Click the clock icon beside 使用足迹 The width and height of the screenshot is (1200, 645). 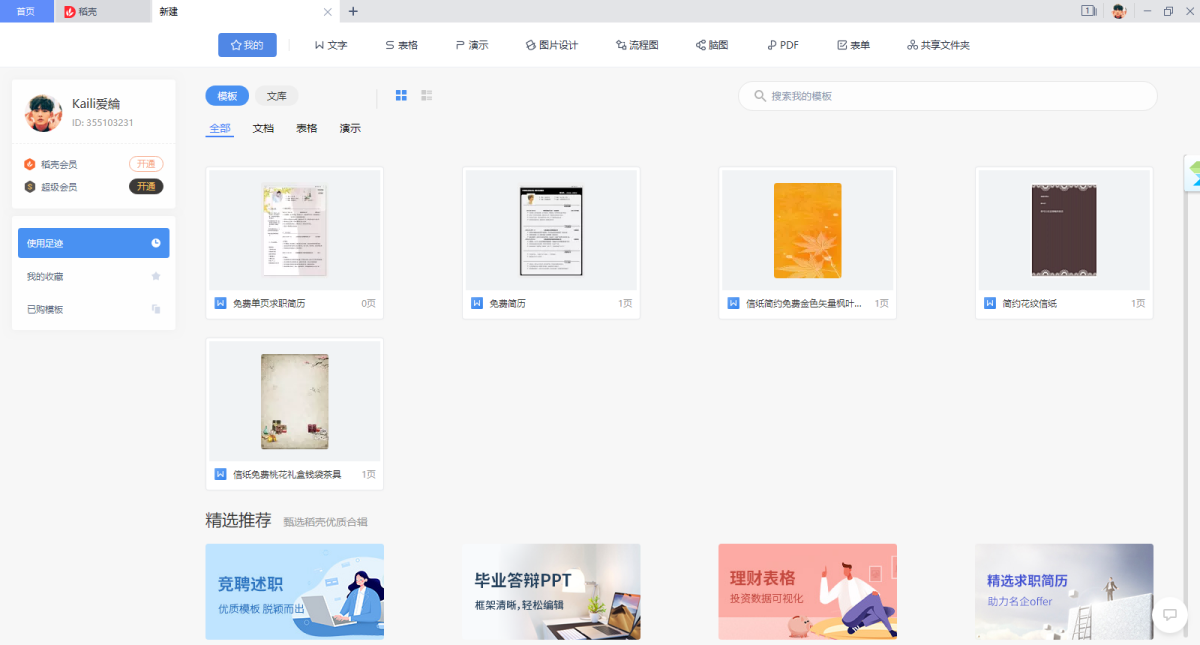pyautogui.click(x=156, y=243)
